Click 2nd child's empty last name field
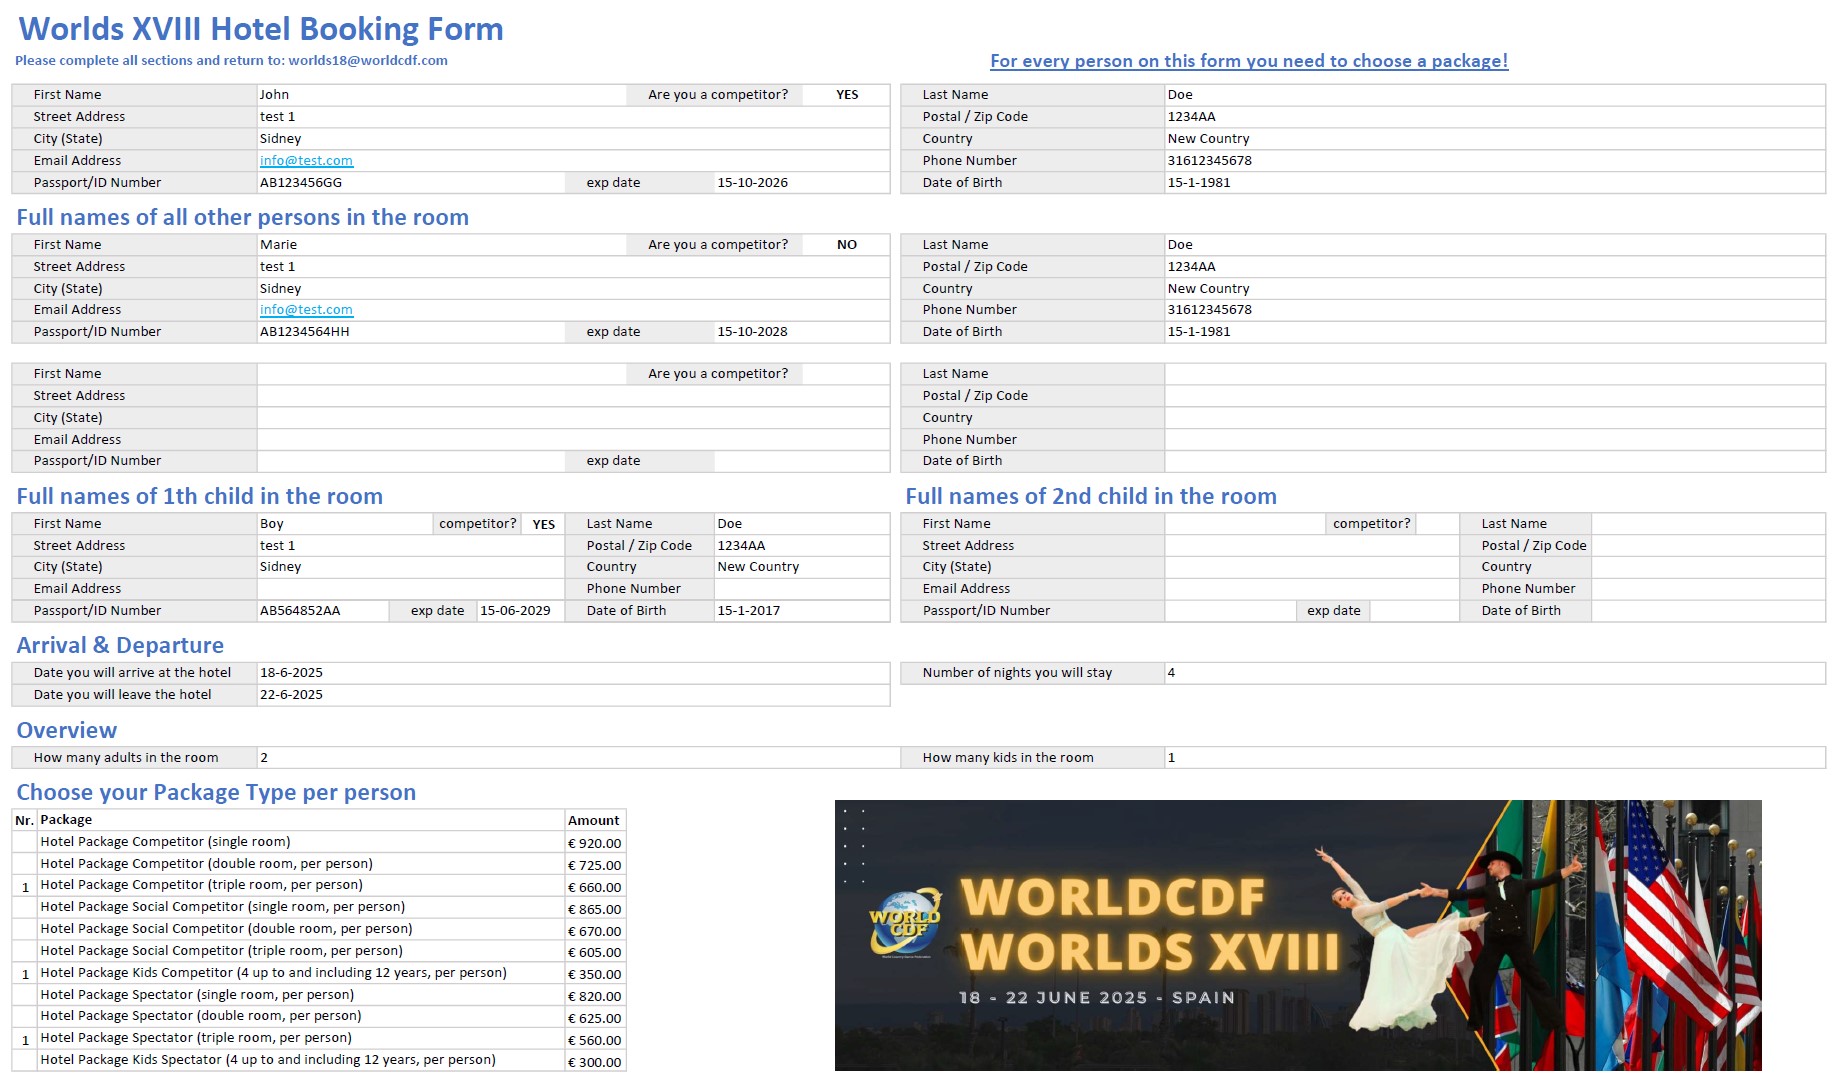 point(1708,524)
